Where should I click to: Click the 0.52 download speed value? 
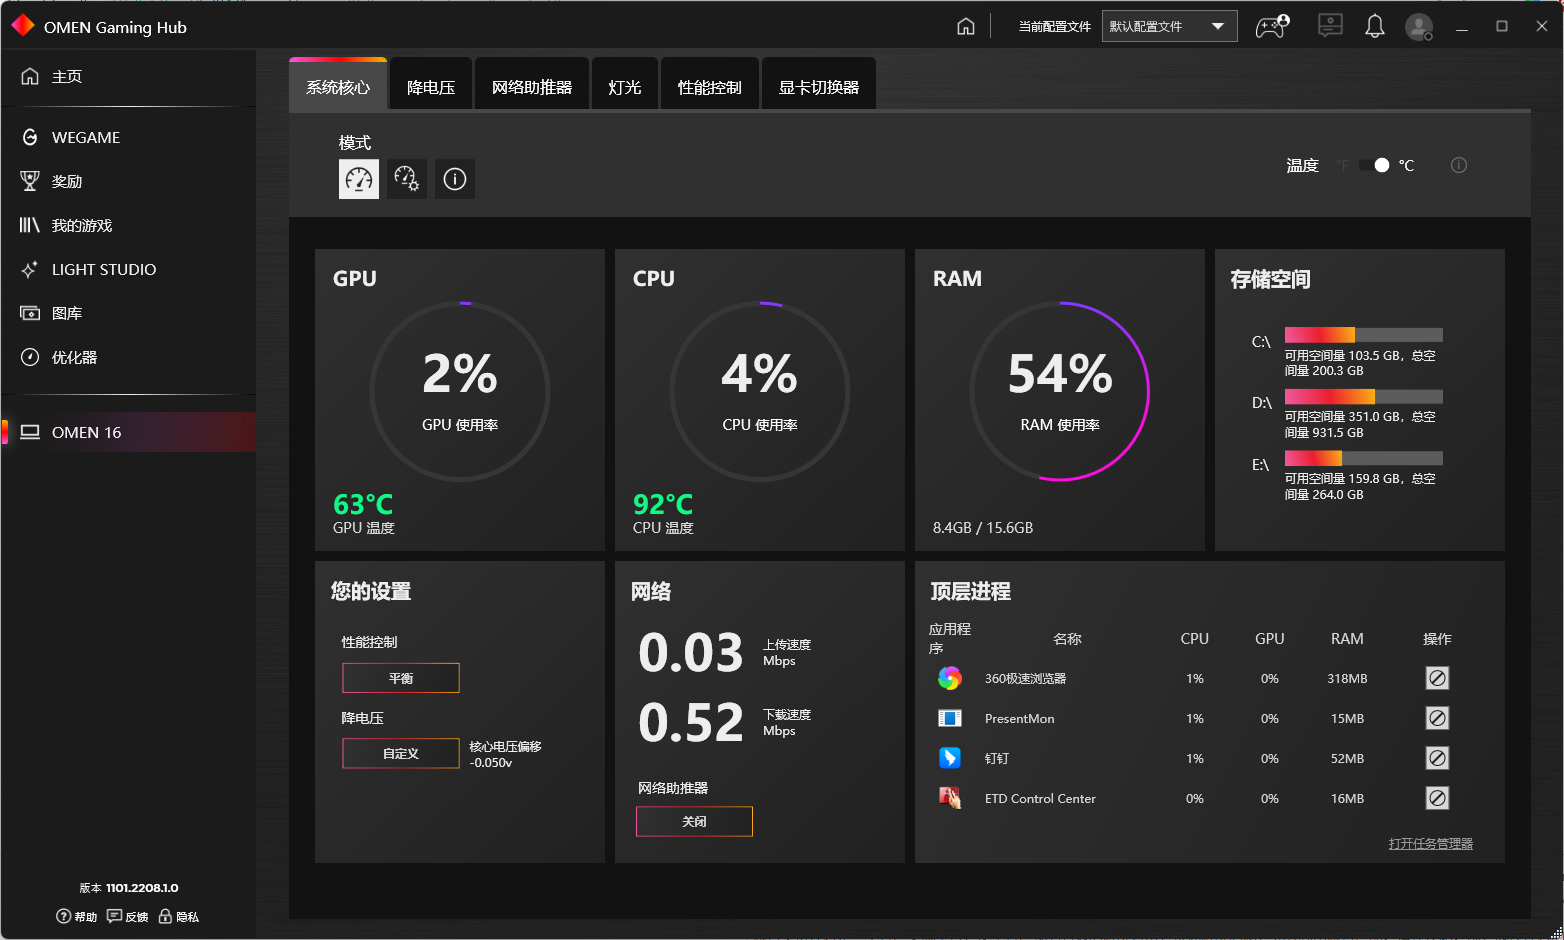click(x=691, y=722)
